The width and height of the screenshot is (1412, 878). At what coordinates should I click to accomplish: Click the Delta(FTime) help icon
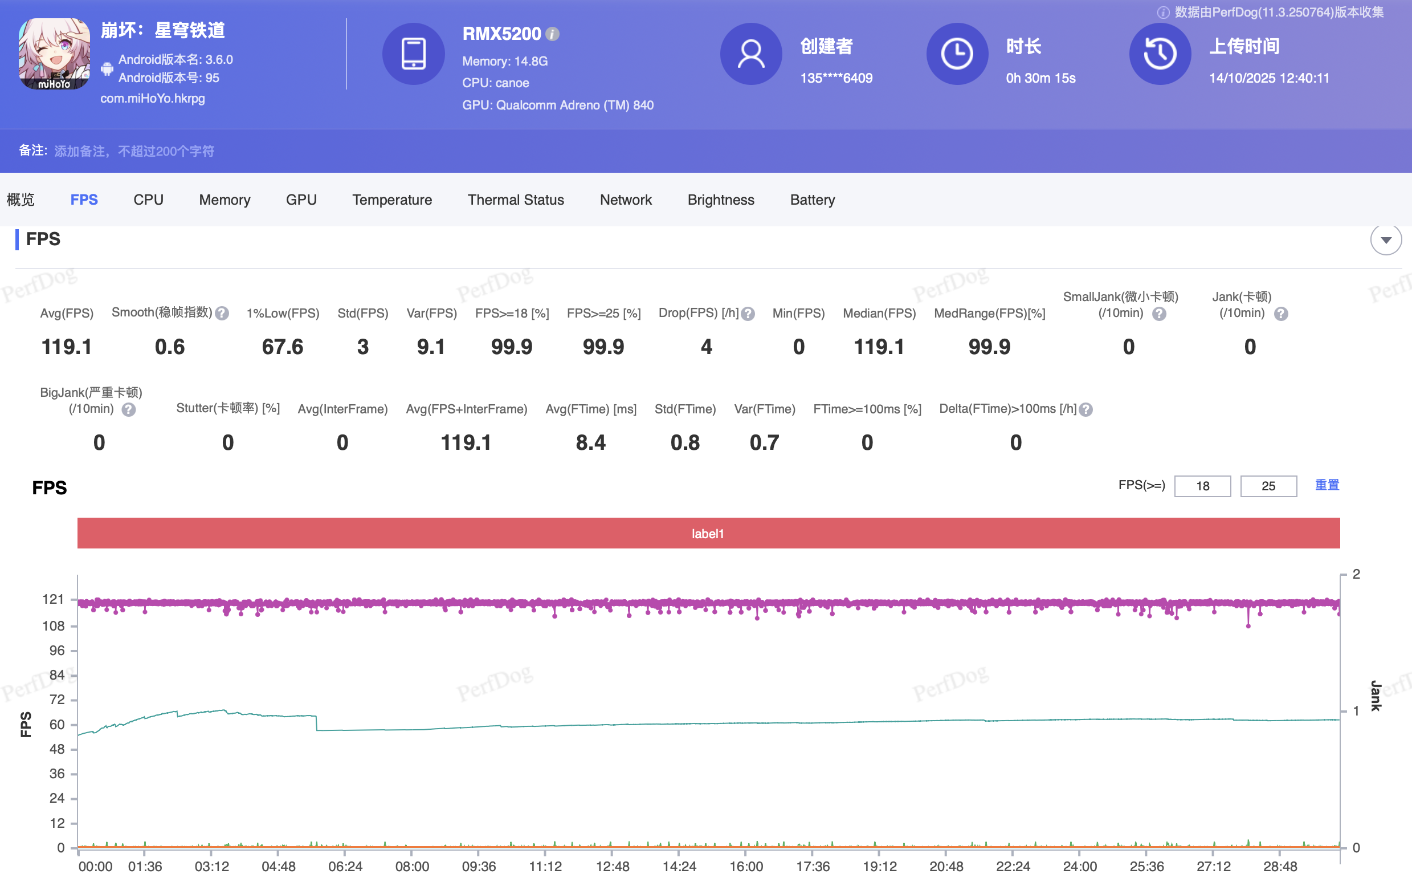[x=1086, y=410]
